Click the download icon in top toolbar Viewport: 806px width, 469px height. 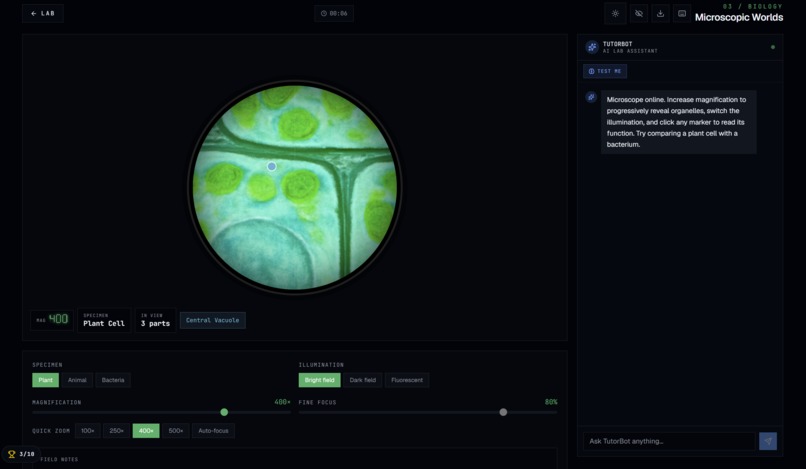(660, 14)
